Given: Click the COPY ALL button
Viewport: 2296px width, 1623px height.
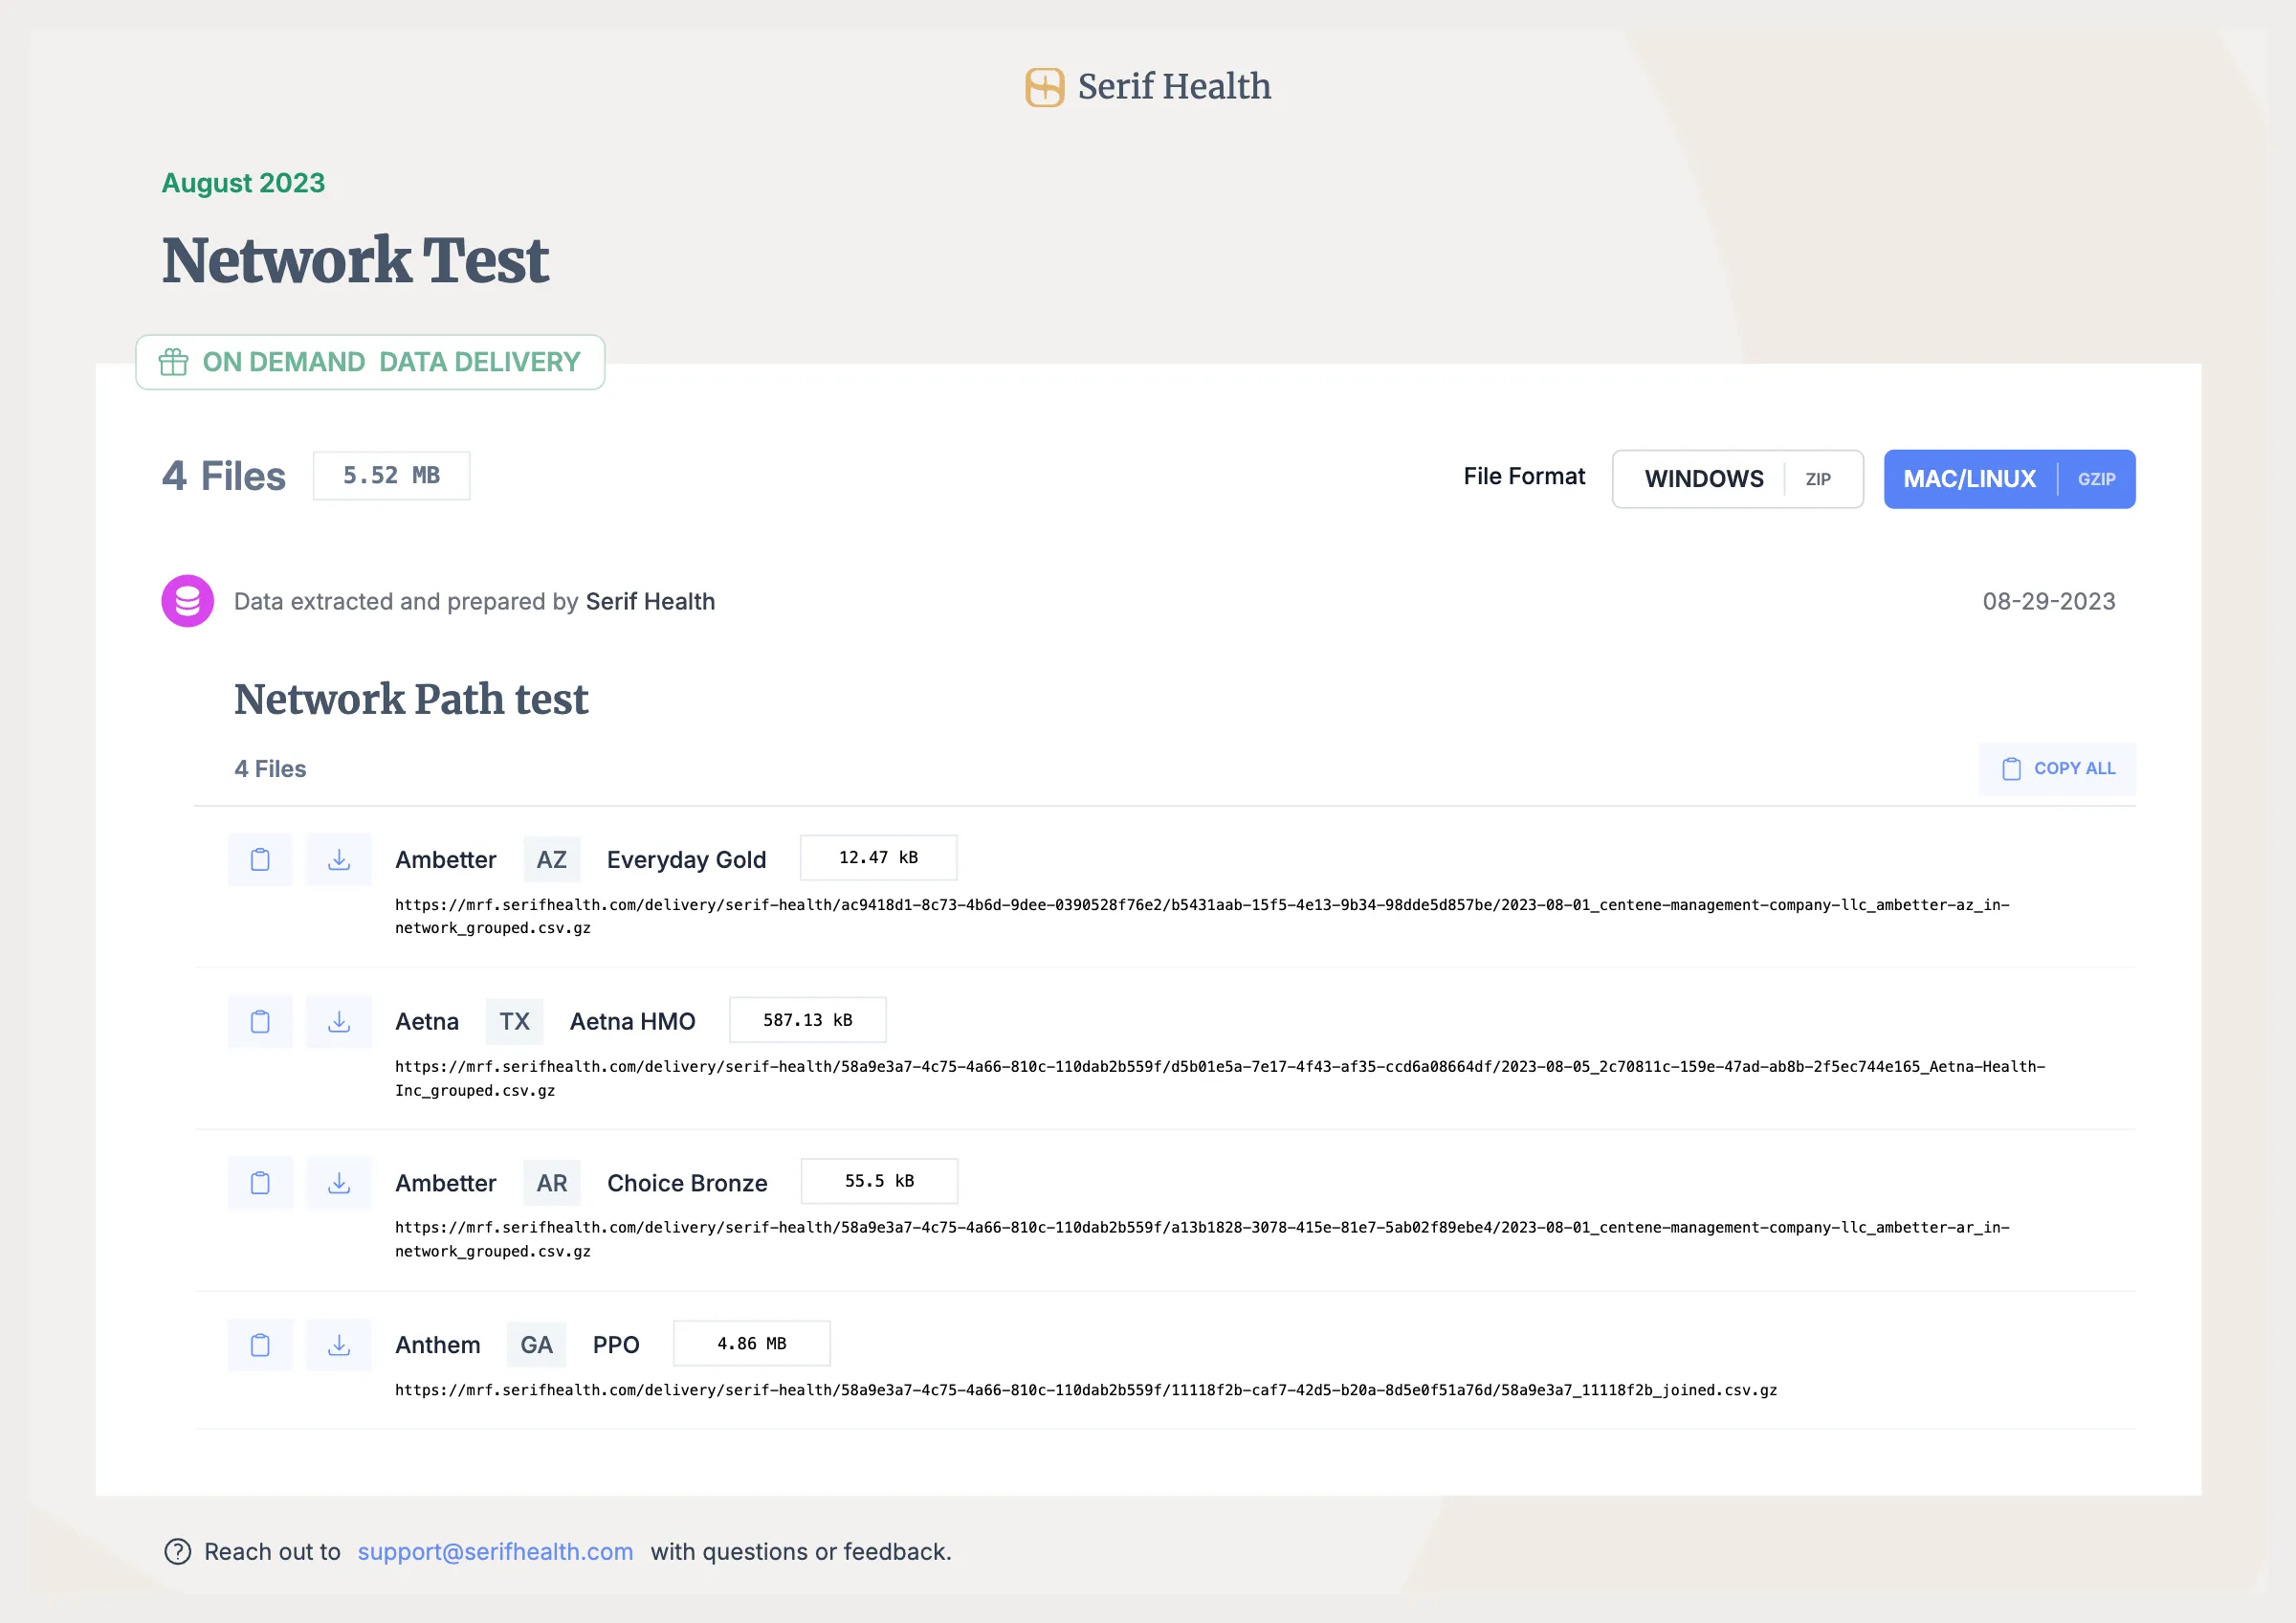Looking at the screenshot, I should (x=2057, y=768).
